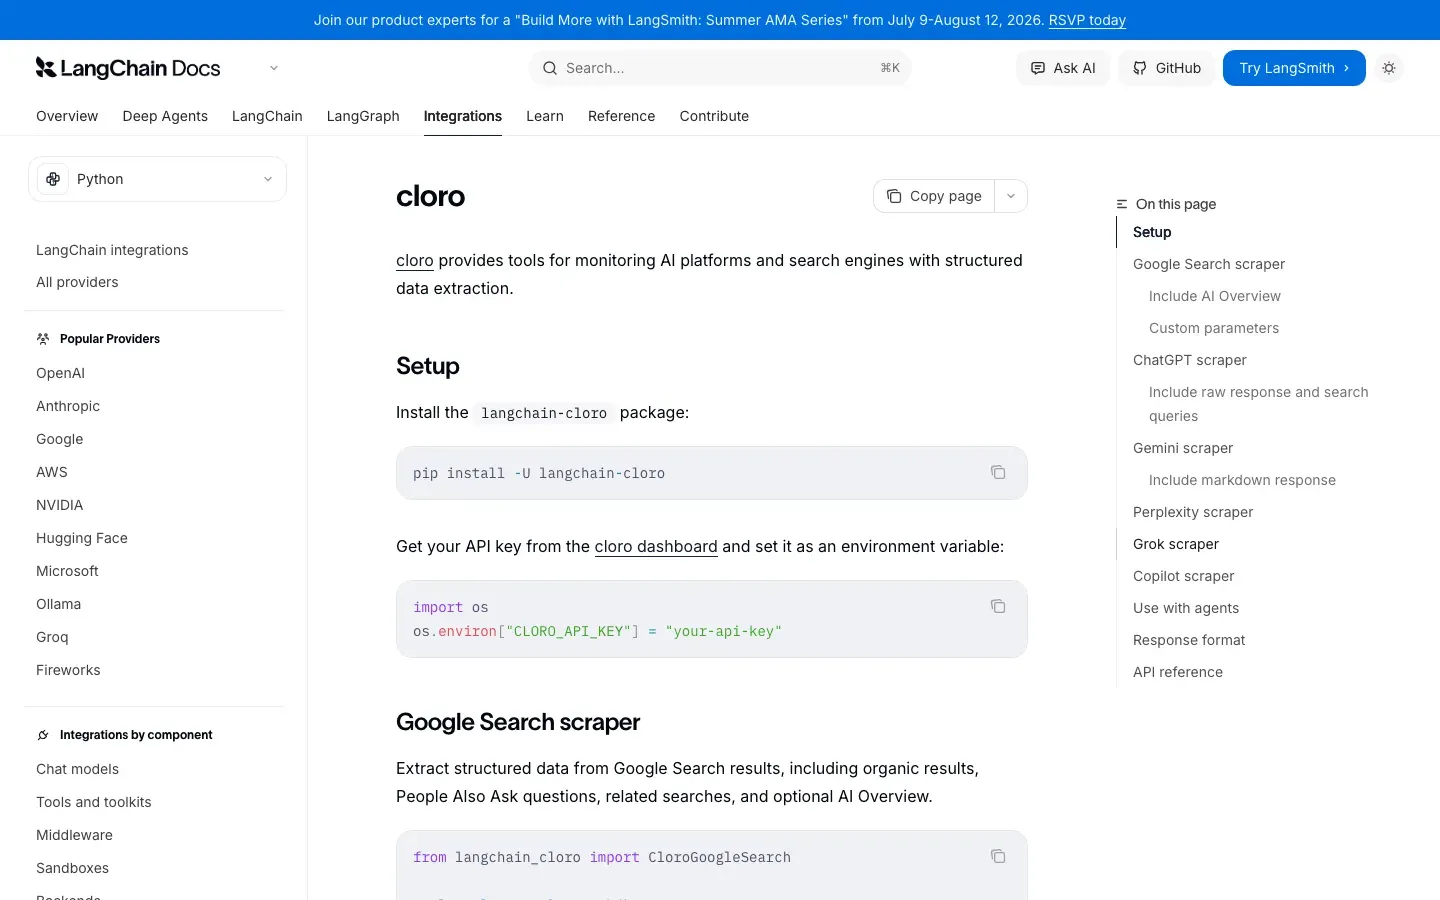This screenshot has width=1440, height=900.
Task: Jump to Copilot scraper section
Action: 1184,576
